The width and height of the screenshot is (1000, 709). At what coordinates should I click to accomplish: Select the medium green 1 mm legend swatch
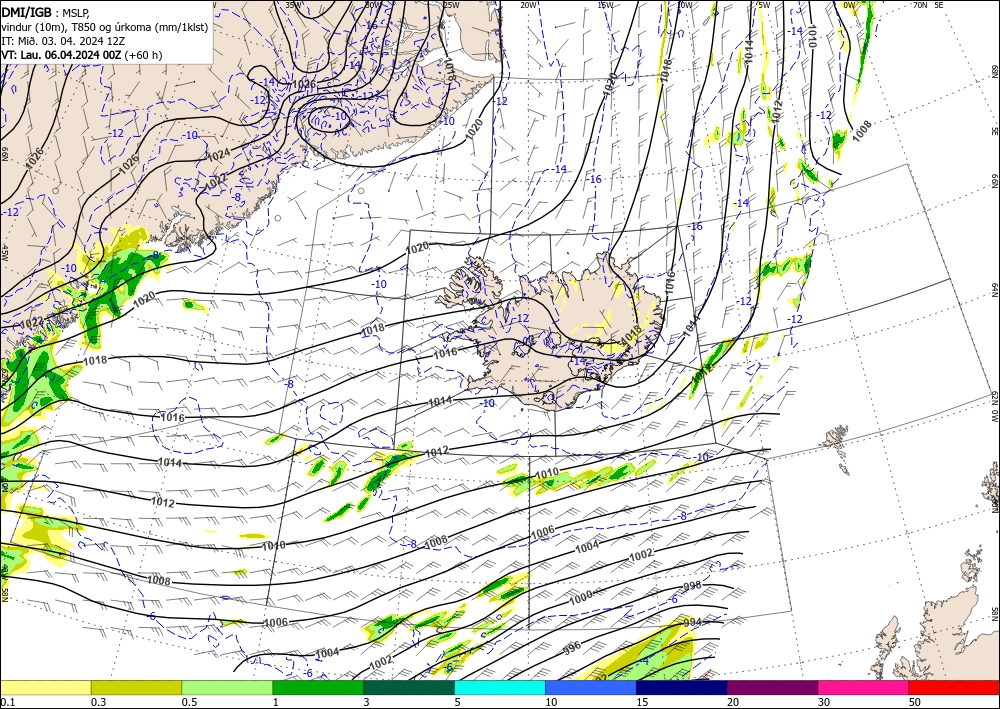tap(318, 687)
